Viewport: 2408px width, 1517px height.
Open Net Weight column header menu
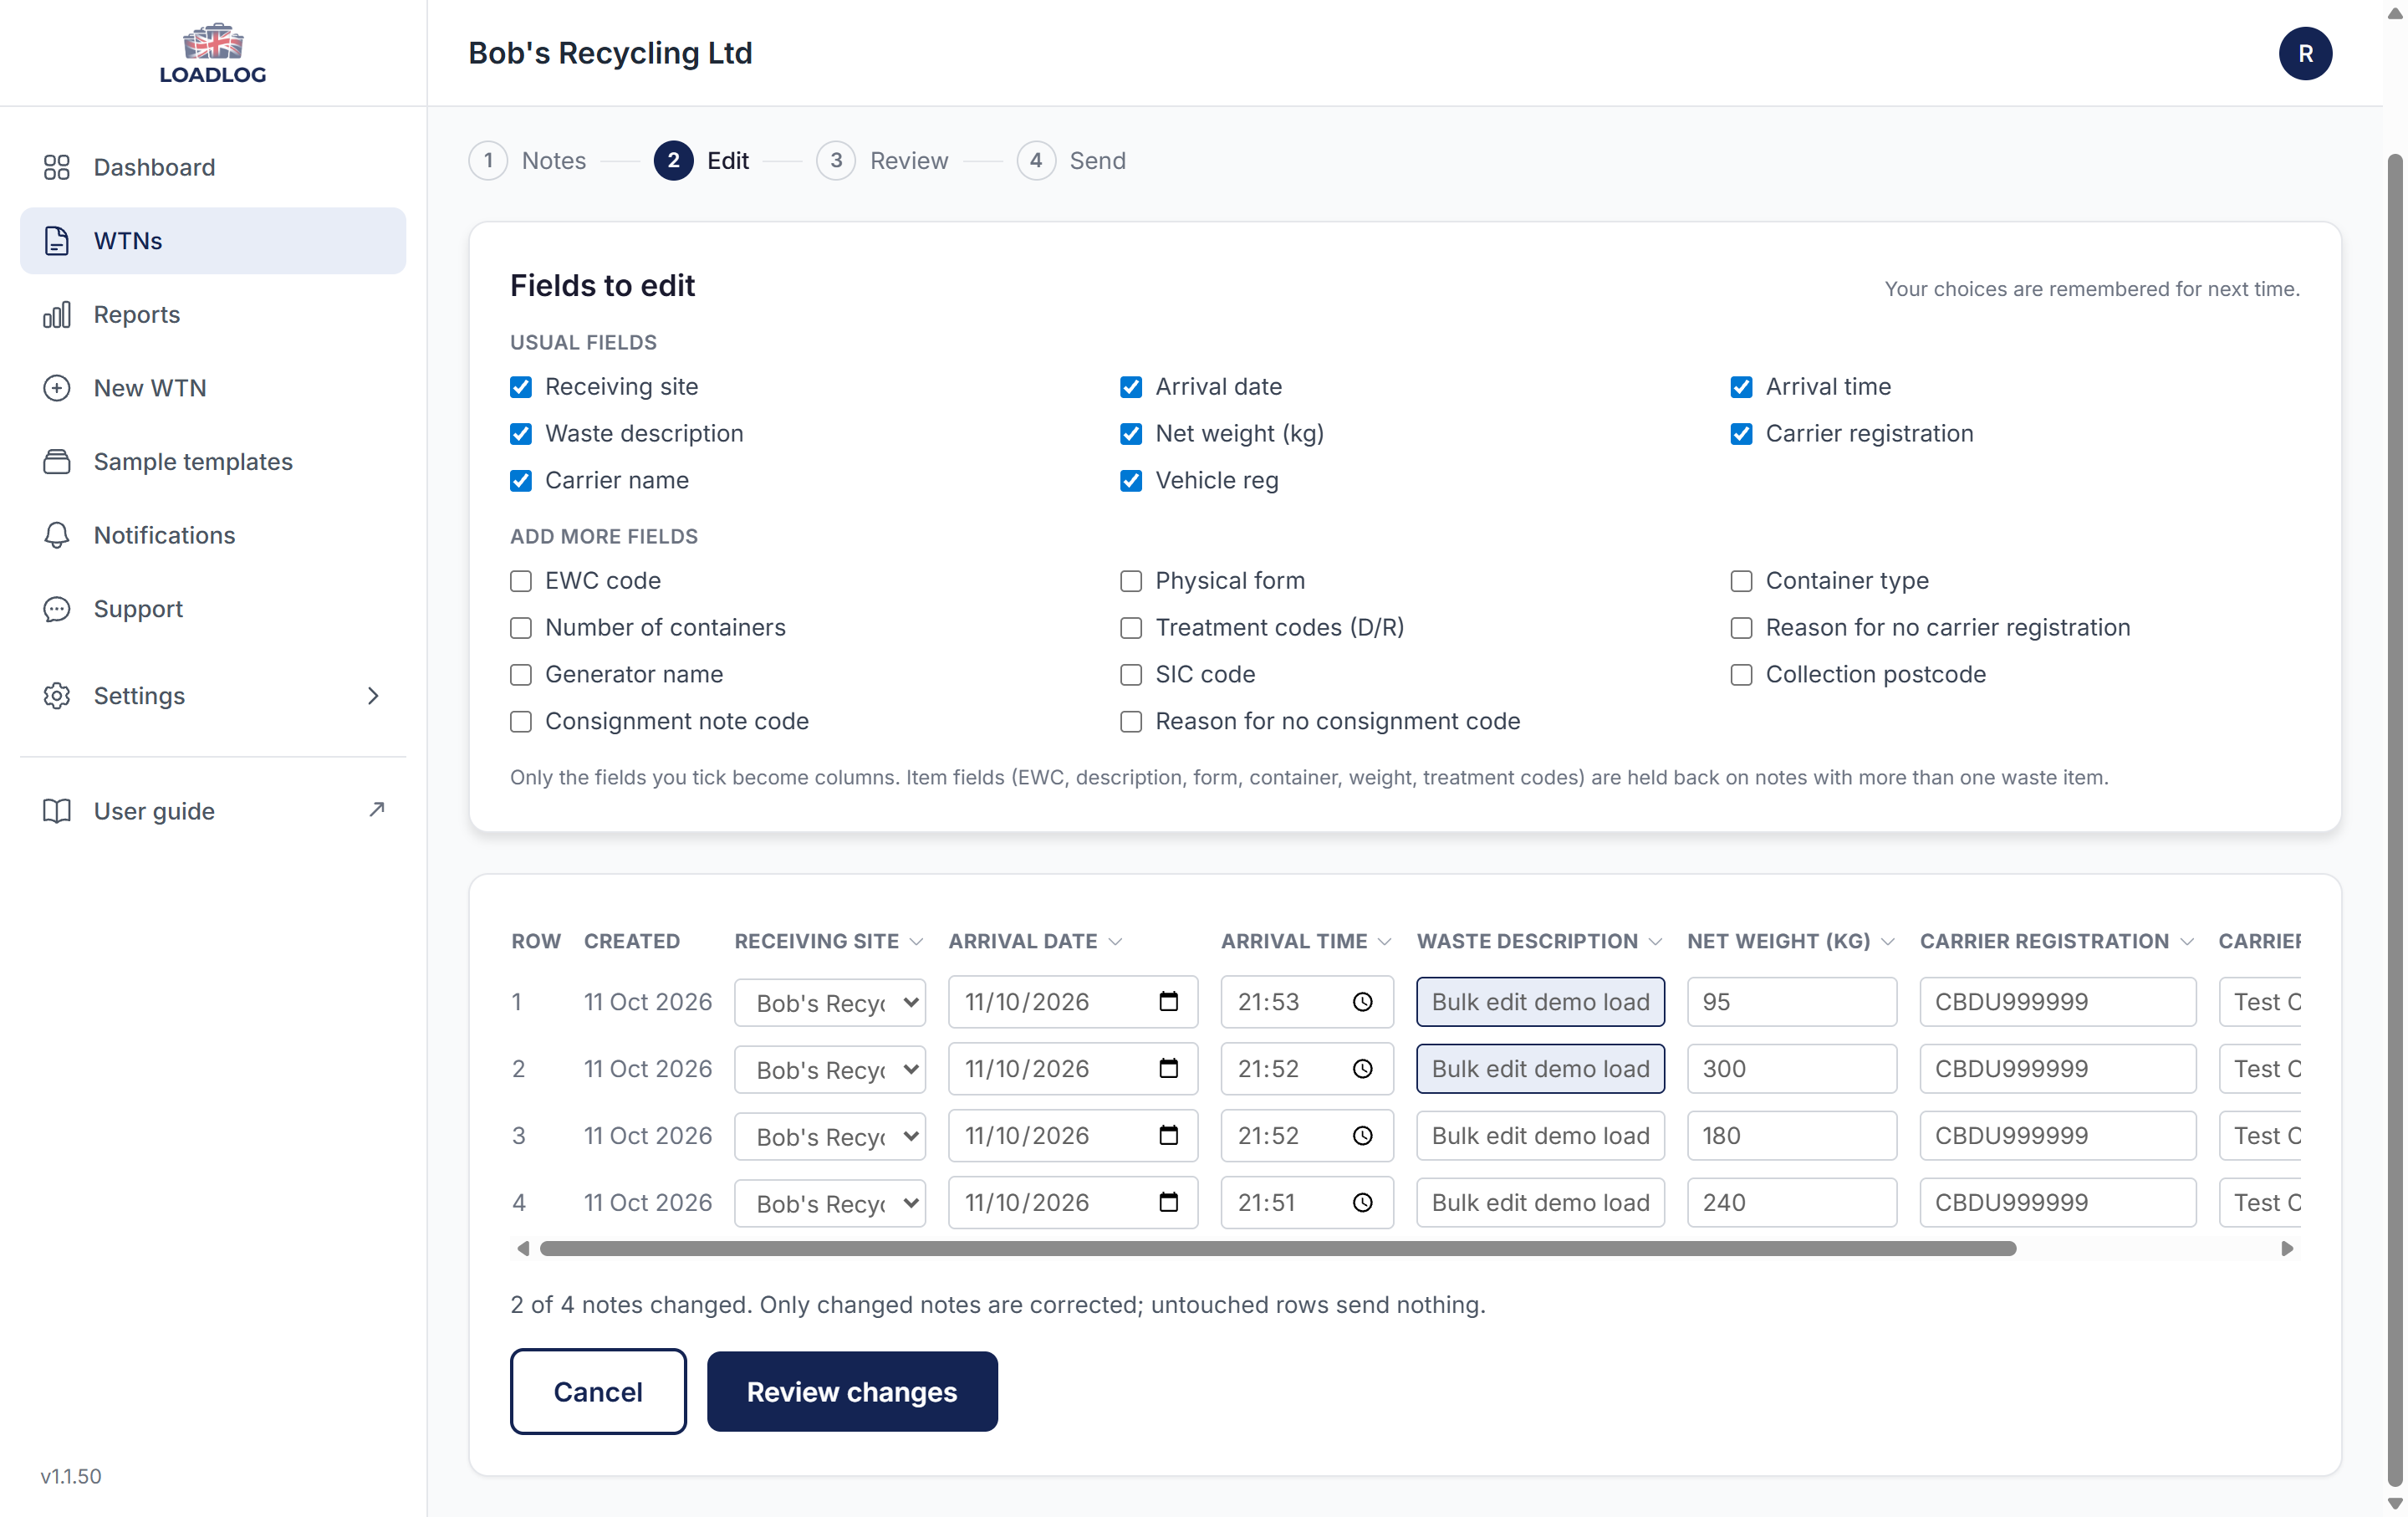coord(1888,942)
